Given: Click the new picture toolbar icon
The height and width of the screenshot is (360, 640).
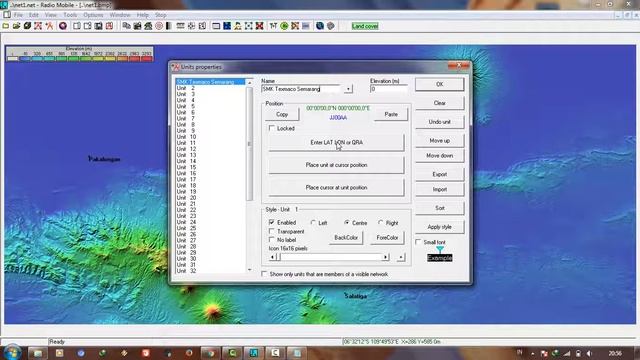Looking at the screenshot, I should point(77,26).
